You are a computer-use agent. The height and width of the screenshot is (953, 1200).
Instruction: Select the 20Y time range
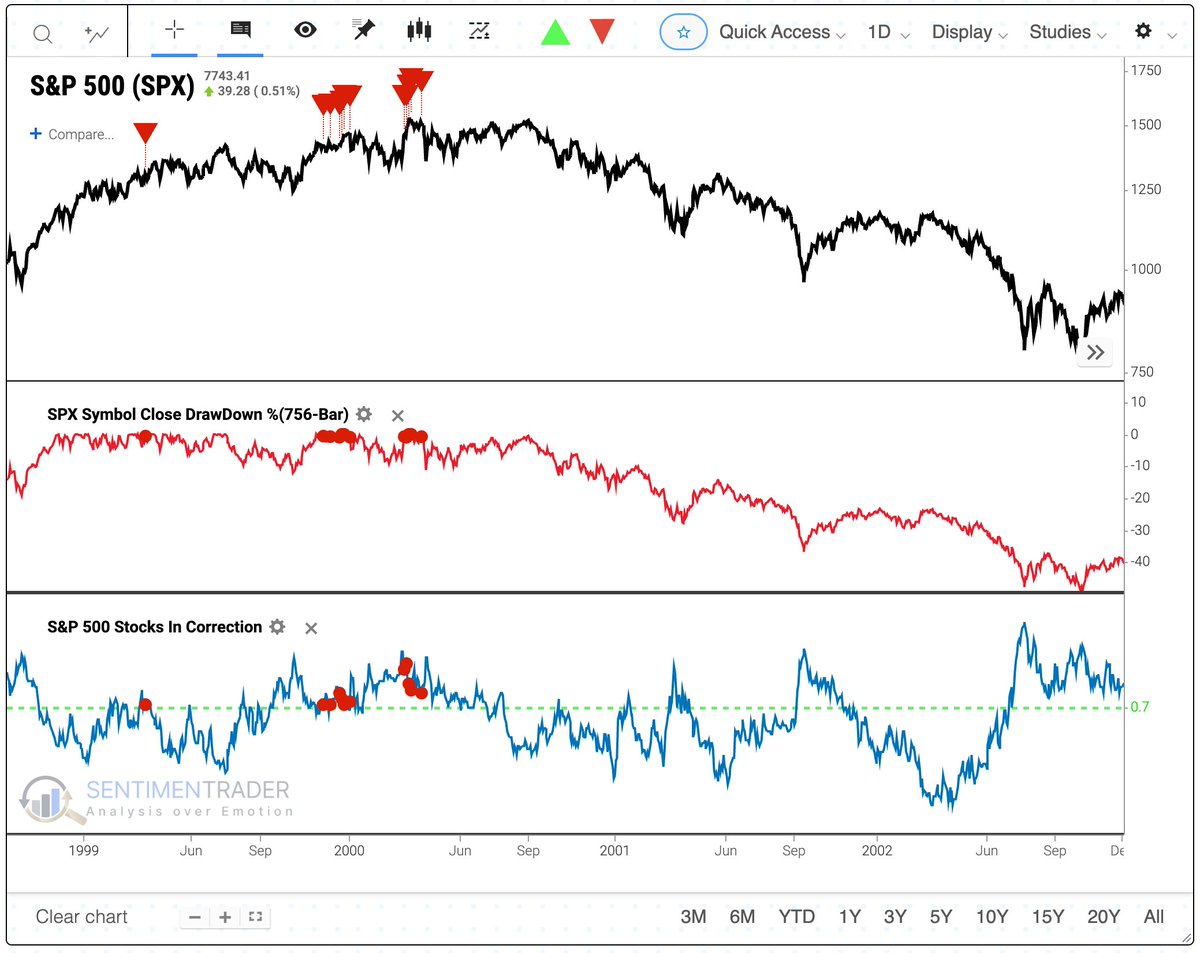[1104, 916]
